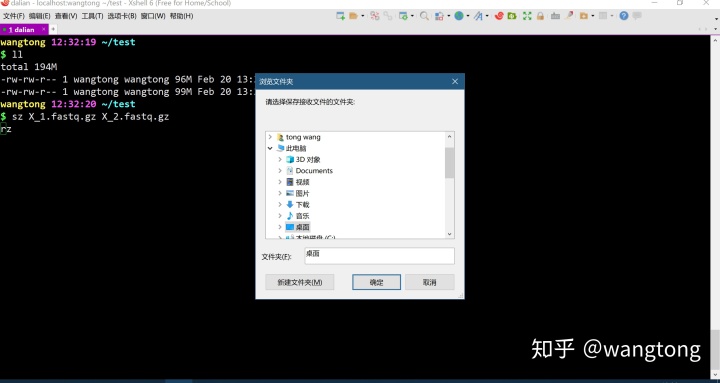The height and width of the screenshot is (383, 720).
Task: Open the 编辑(E) menu
Action: click(x=39, y=16)
